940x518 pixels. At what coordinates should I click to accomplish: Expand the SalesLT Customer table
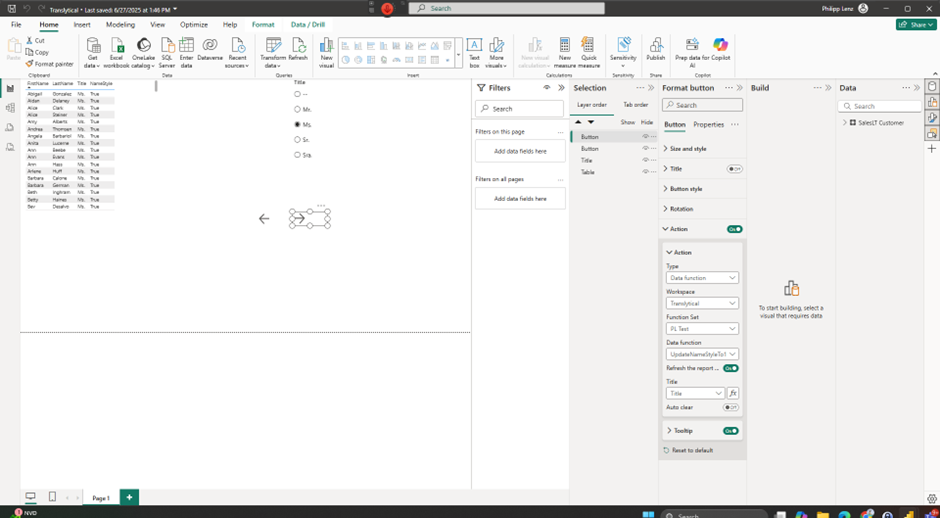[845, 123]
